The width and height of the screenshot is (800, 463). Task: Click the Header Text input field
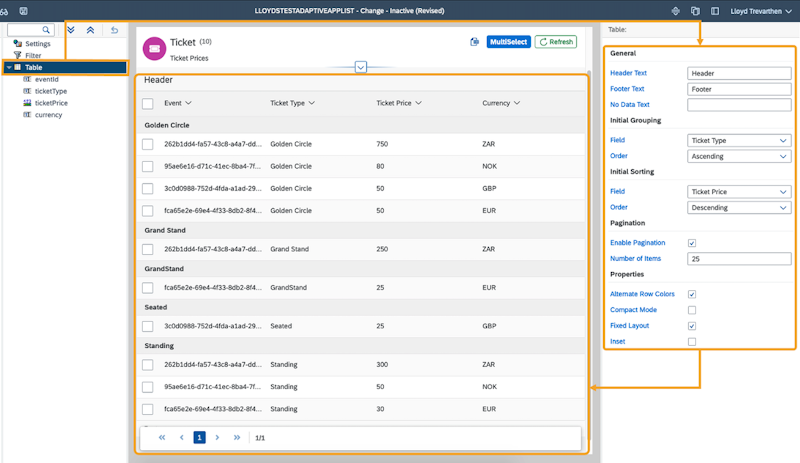pyautogui.click(x=739, y=74)
